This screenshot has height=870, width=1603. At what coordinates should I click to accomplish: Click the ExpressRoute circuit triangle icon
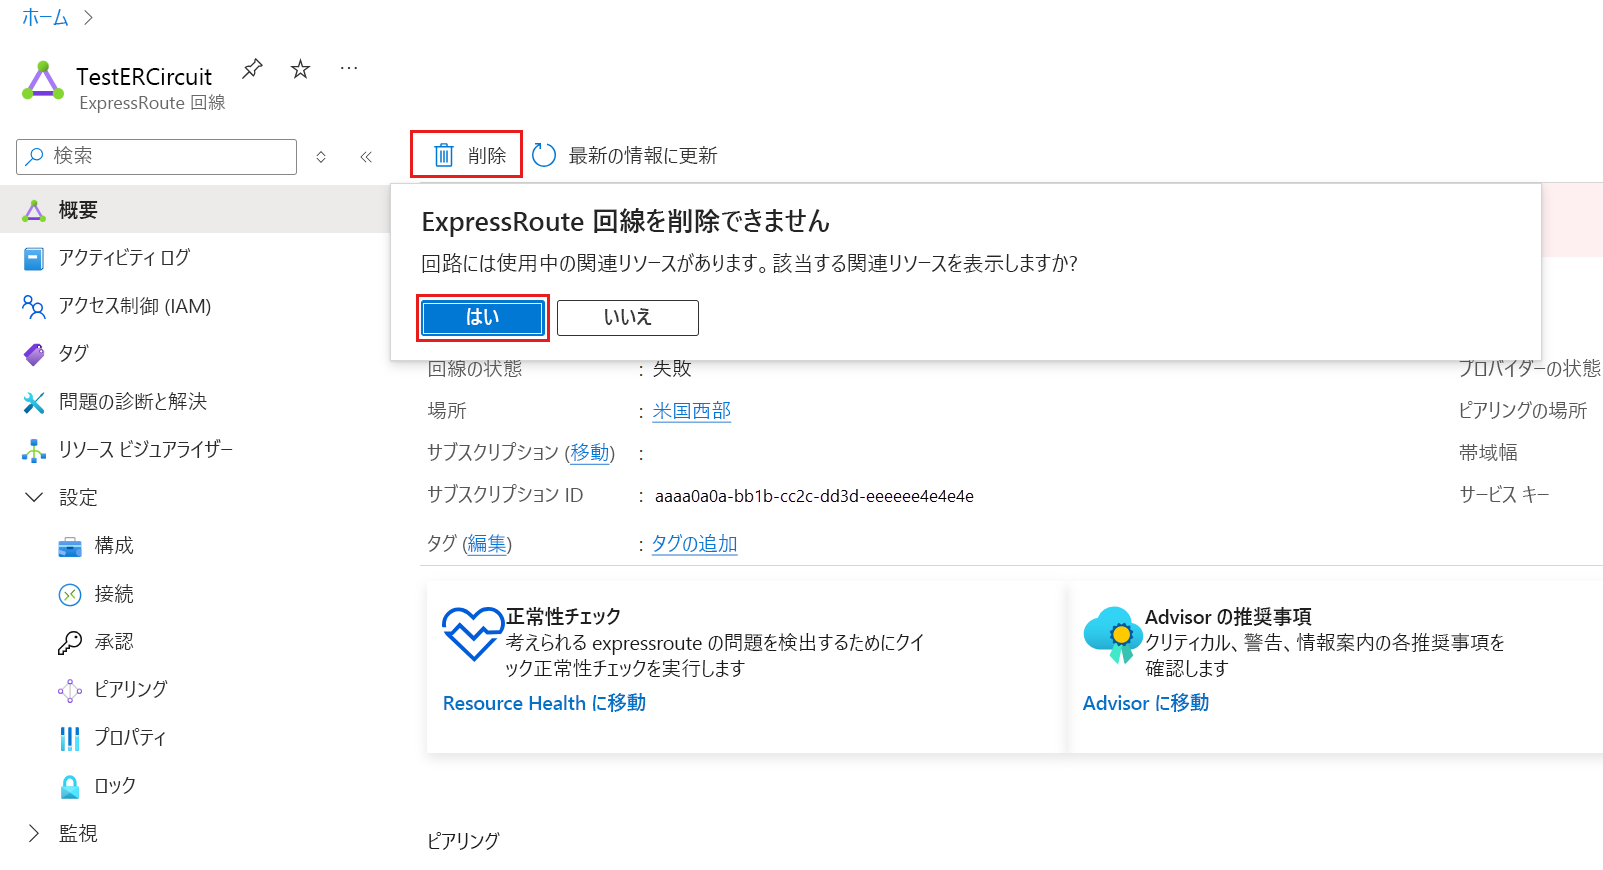pos(43,81)
